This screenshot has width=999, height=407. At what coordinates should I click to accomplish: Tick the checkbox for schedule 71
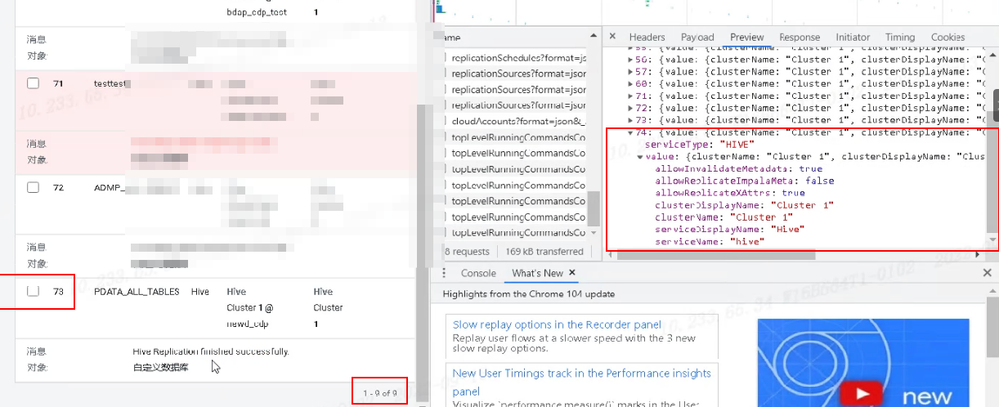click(33, 83)
